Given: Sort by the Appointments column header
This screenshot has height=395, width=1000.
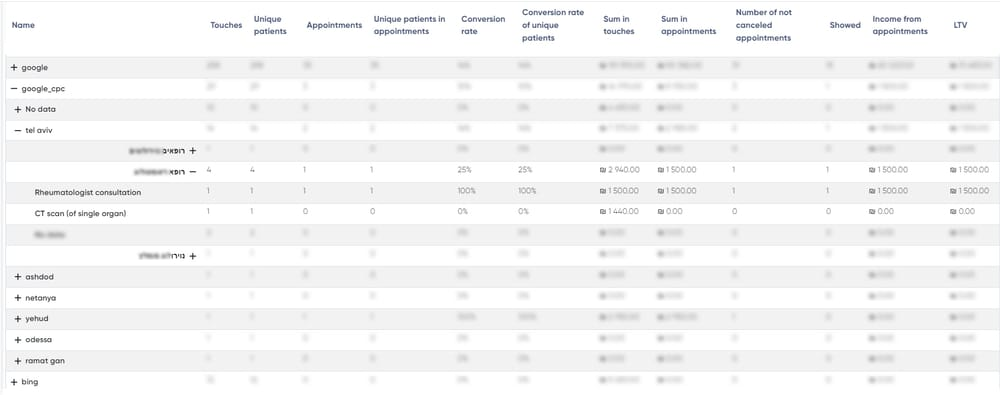Looking at the screenshot, I should pos(334,26).
